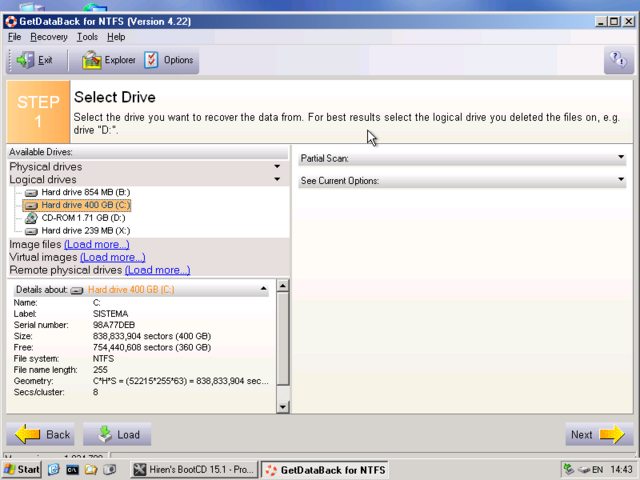Collapse the Details about panel
The width and height of the screenshot is (640, 480).
[264, 289]
